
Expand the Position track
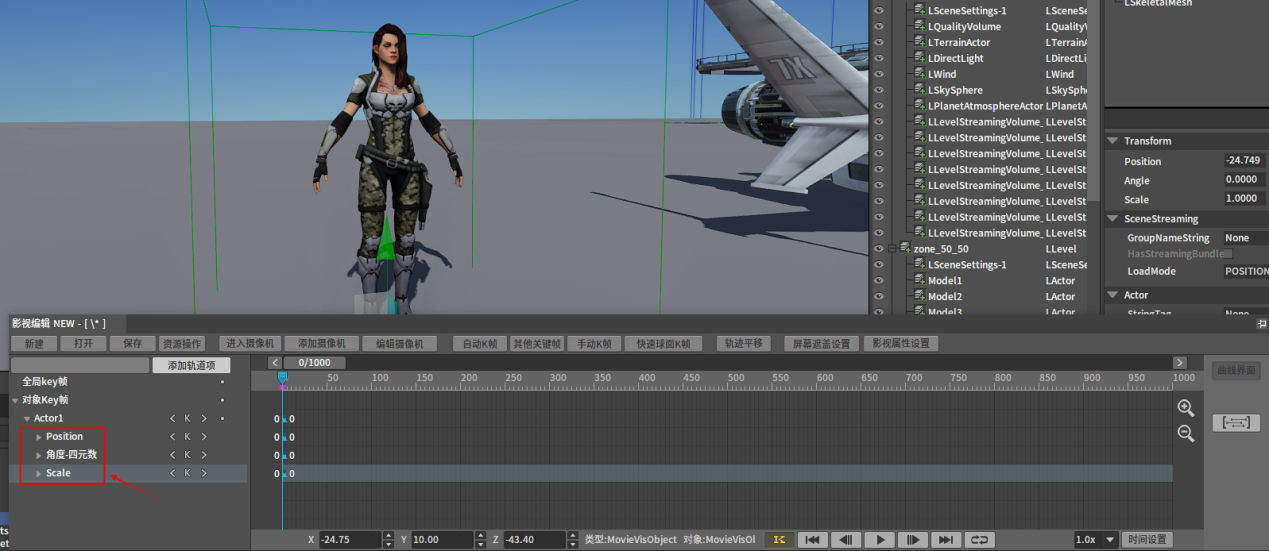(x=39, y=437)
